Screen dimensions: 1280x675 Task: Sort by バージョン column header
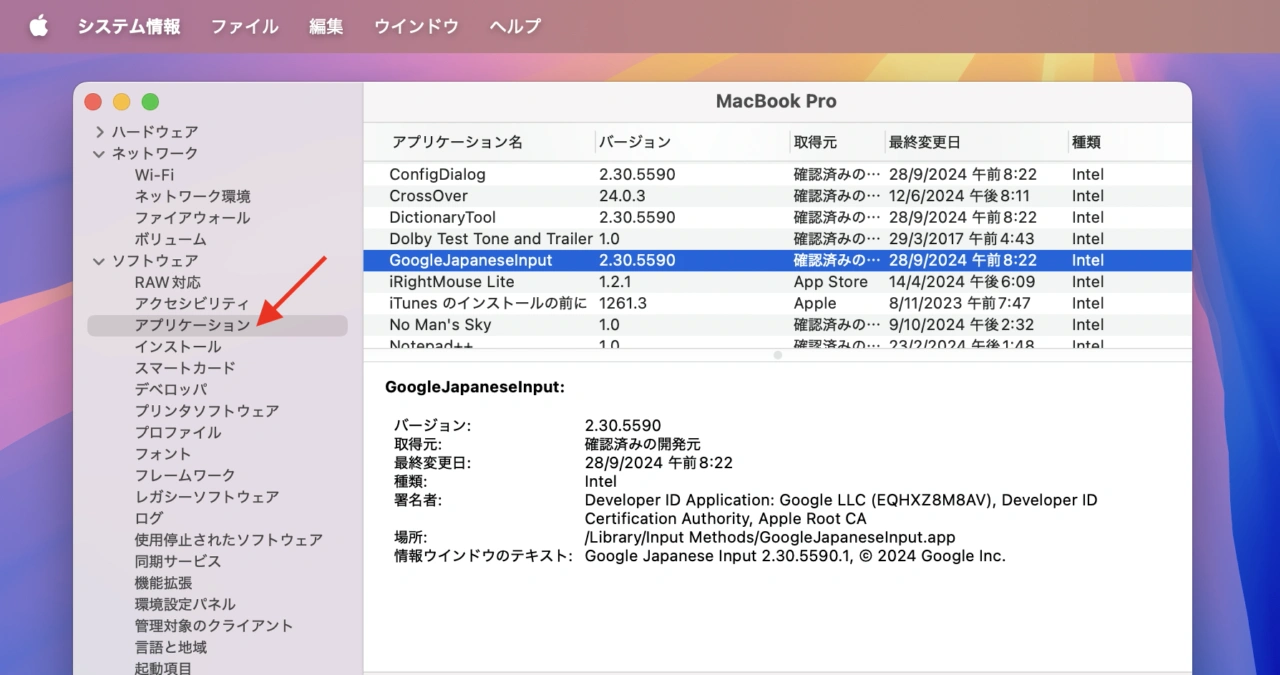click(635, 142)
